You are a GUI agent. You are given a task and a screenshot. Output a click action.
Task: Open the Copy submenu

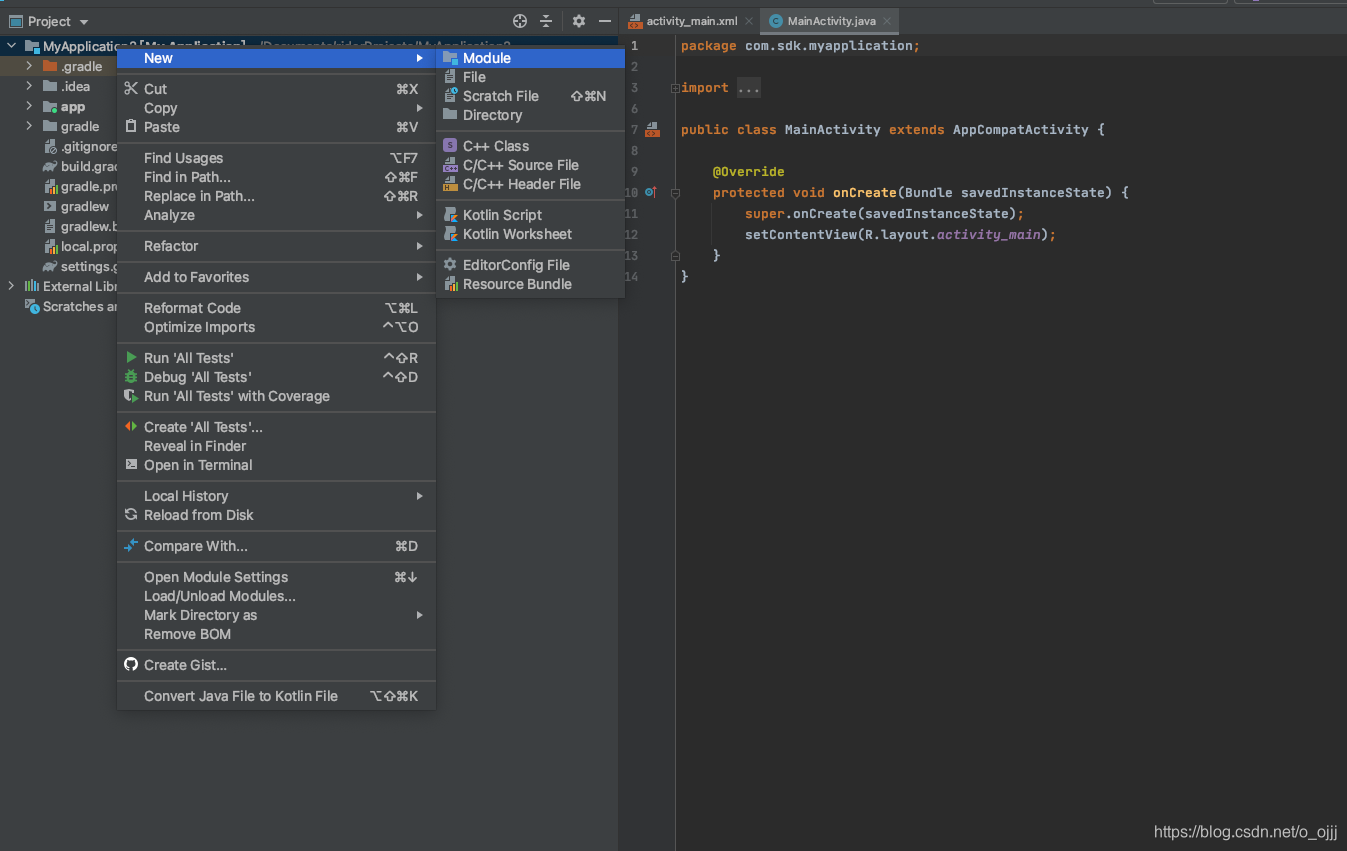click(276, 108)
